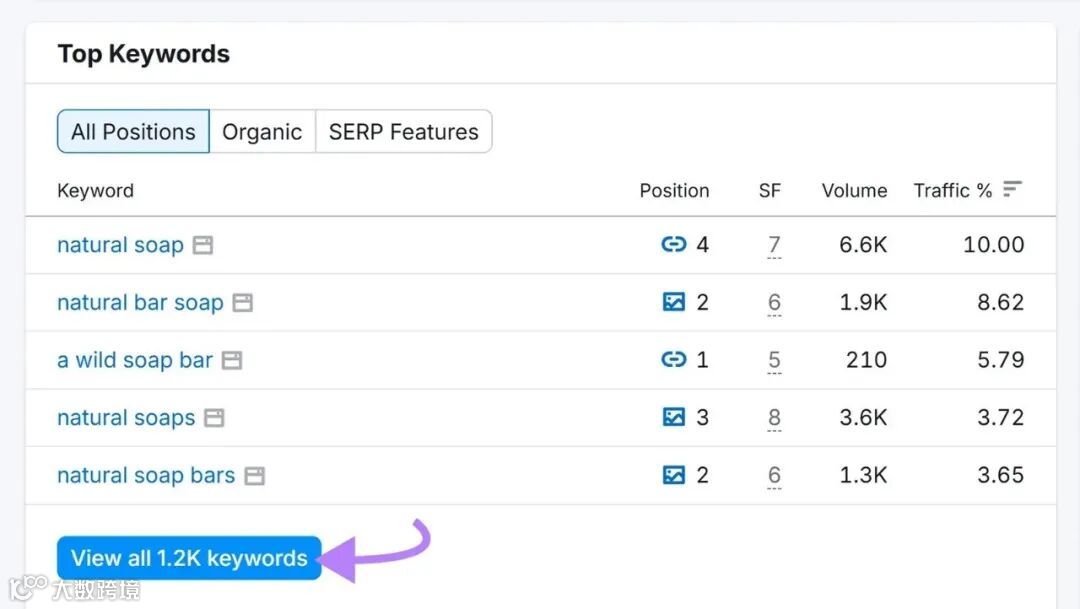Switch to the Organic tab
1080x609 pixels.
262,132
